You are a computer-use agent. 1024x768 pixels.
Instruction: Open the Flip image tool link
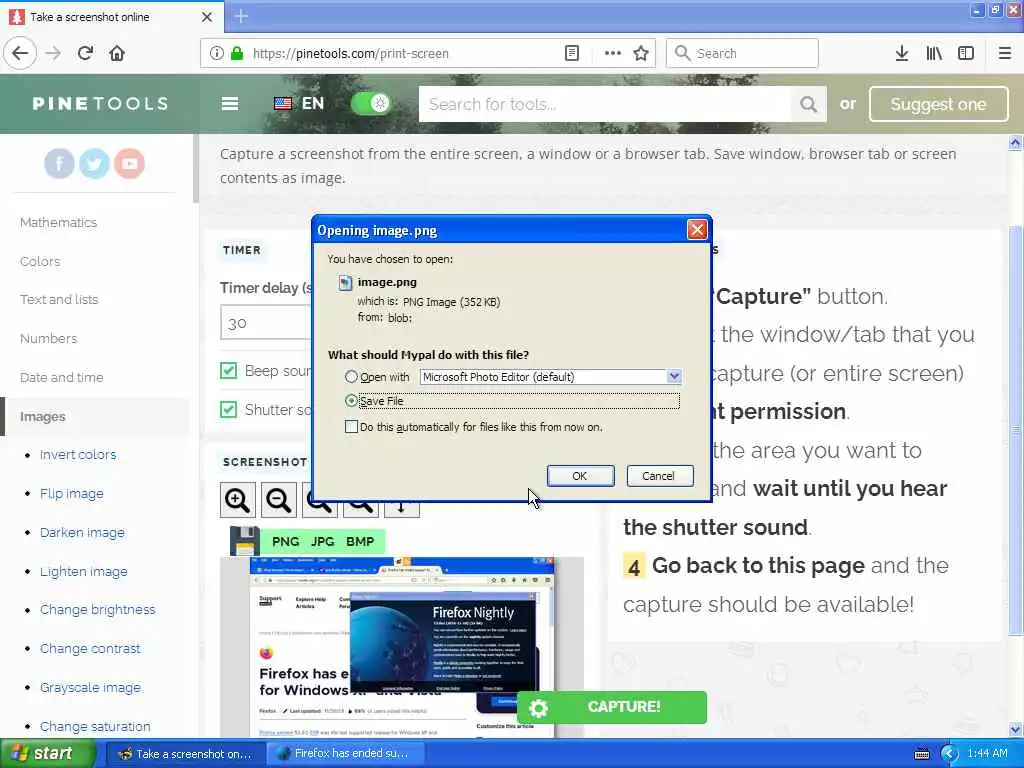tap(72, 494)
